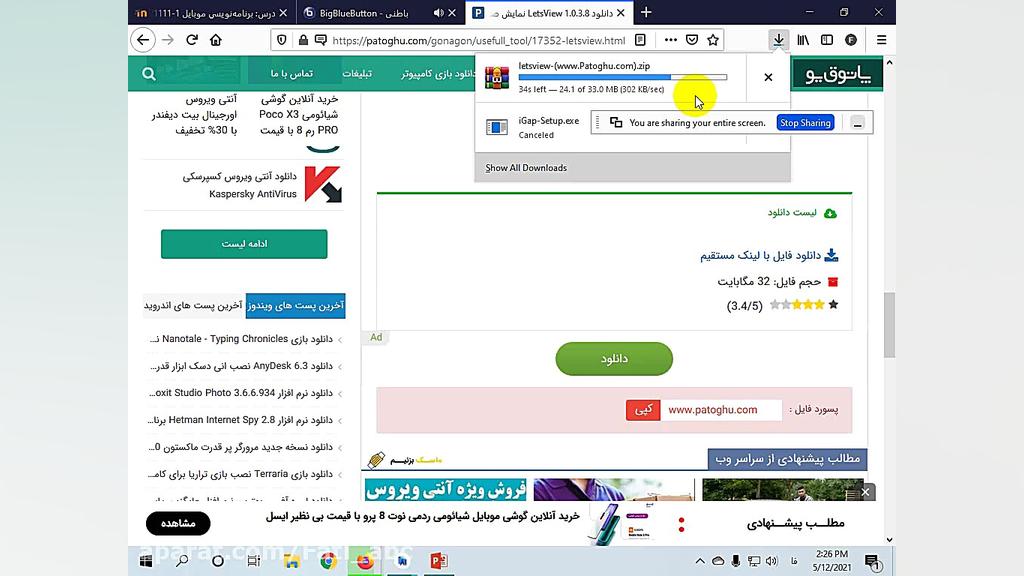This screenshot has height=576, width=1024.
Task: Open the Firefox hamburger menu
Action: (x=879, y=40)
